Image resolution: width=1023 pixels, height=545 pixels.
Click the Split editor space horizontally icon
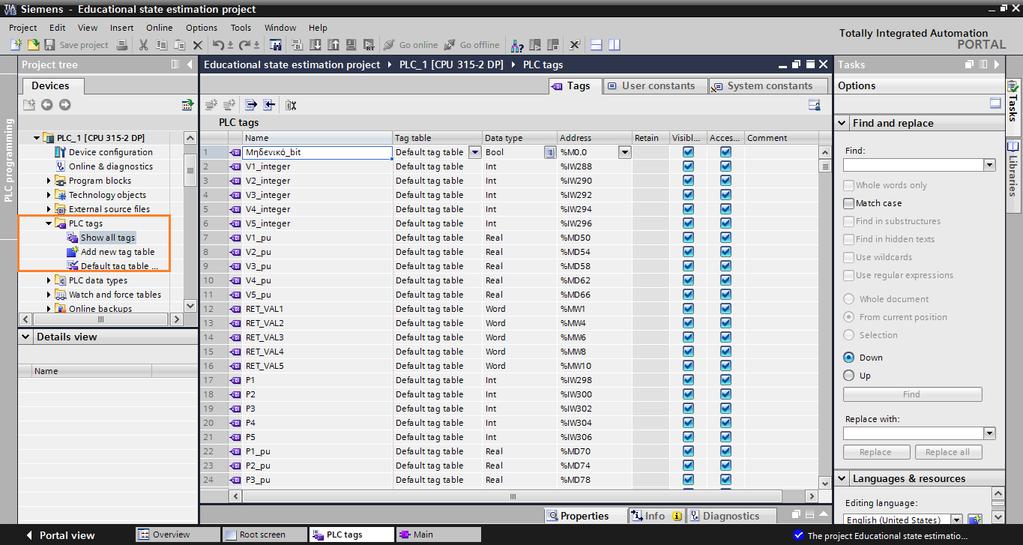pos(596,45)
